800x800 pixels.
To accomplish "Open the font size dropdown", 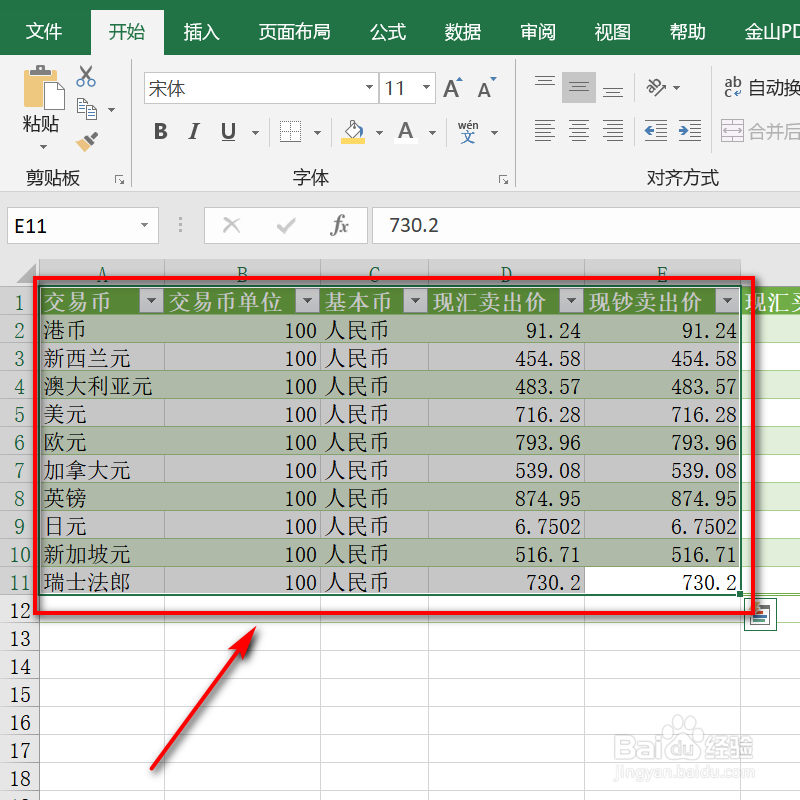I will (425, 88).
